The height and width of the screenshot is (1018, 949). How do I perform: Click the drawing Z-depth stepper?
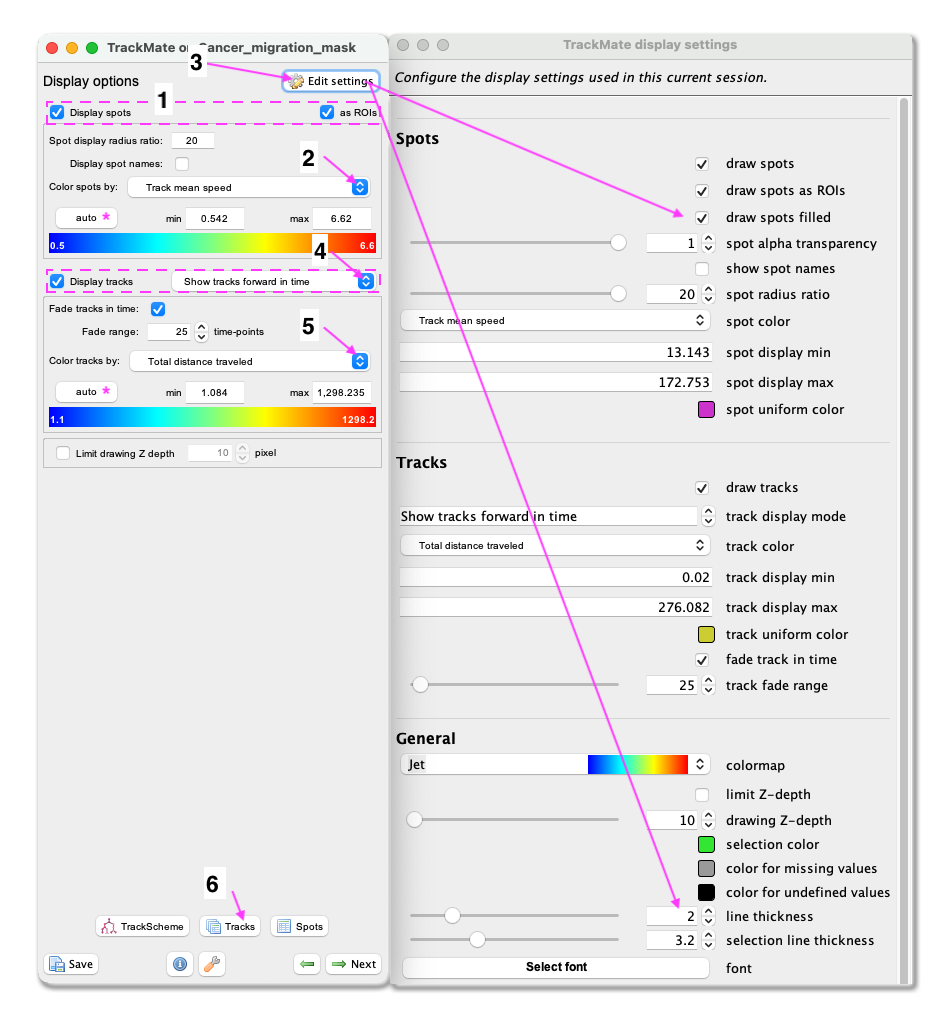(x=708, y=820)
